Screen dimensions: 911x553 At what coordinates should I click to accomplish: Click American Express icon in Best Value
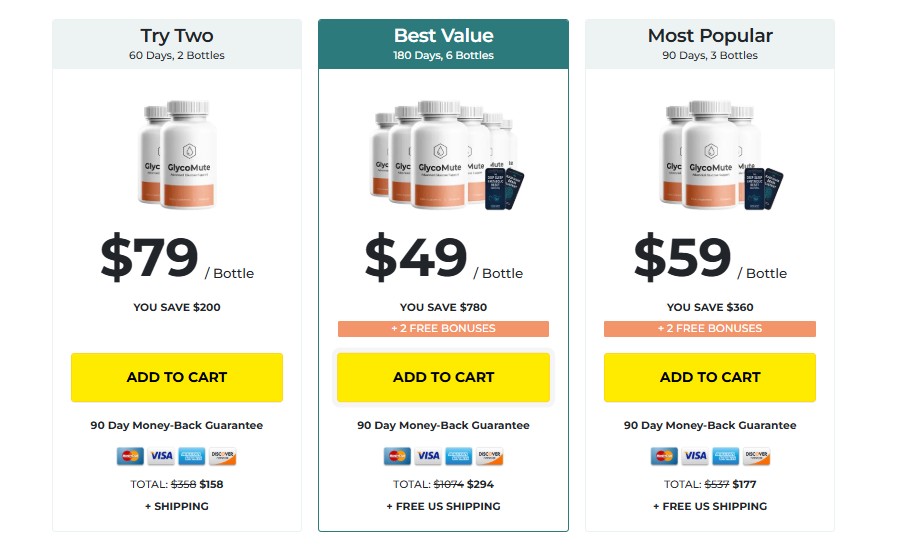click(x=458, y=457)
